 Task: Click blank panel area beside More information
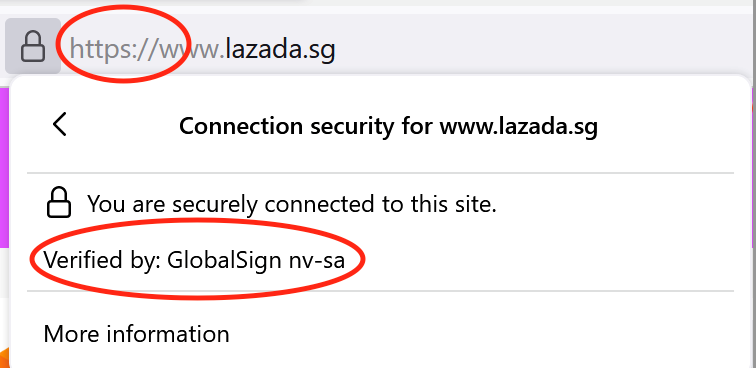(x=482, y=334)
